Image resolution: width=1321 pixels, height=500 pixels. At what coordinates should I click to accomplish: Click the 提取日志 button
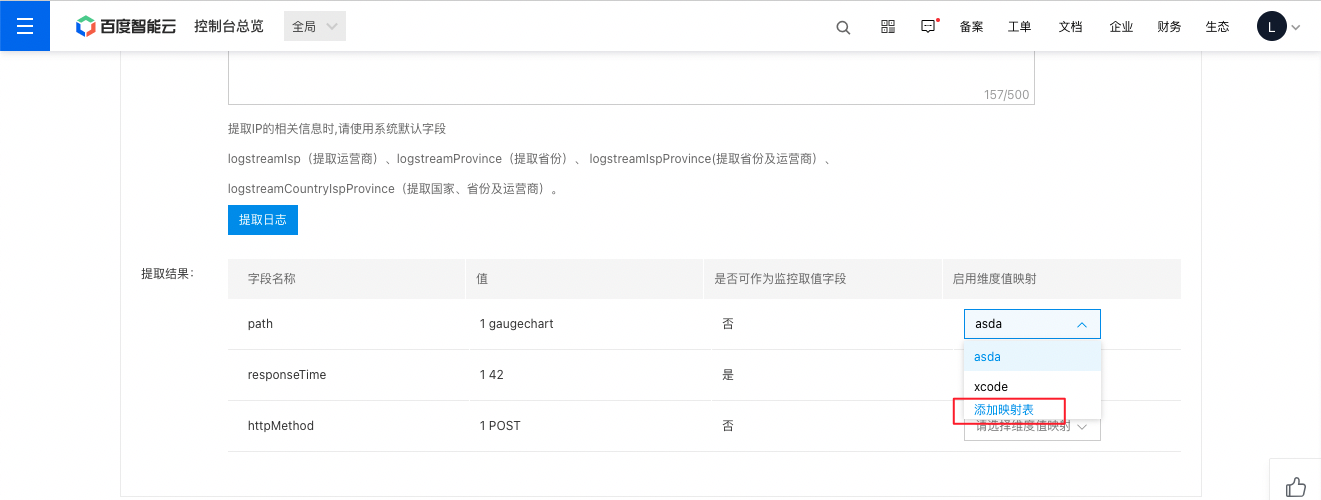[x=263, y=220]
